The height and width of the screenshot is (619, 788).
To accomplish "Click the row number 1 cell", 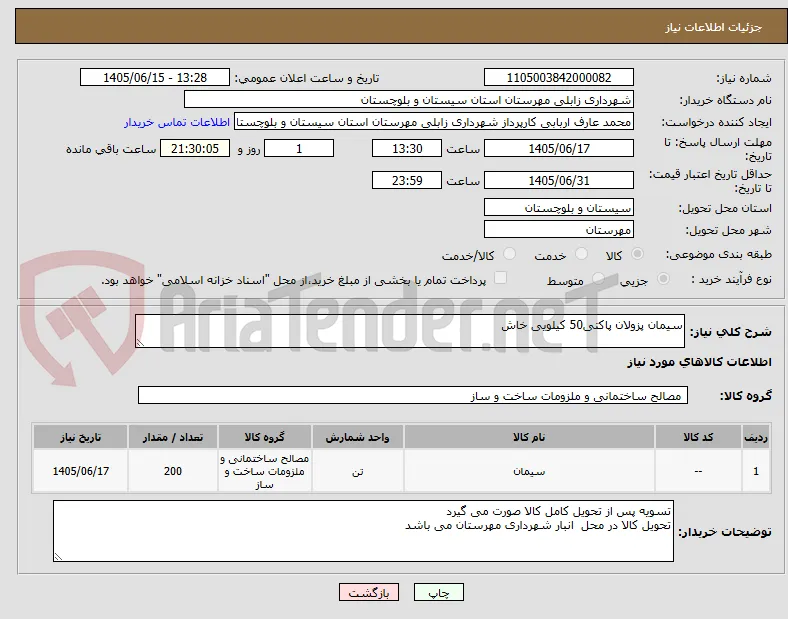I will point(756,471).
